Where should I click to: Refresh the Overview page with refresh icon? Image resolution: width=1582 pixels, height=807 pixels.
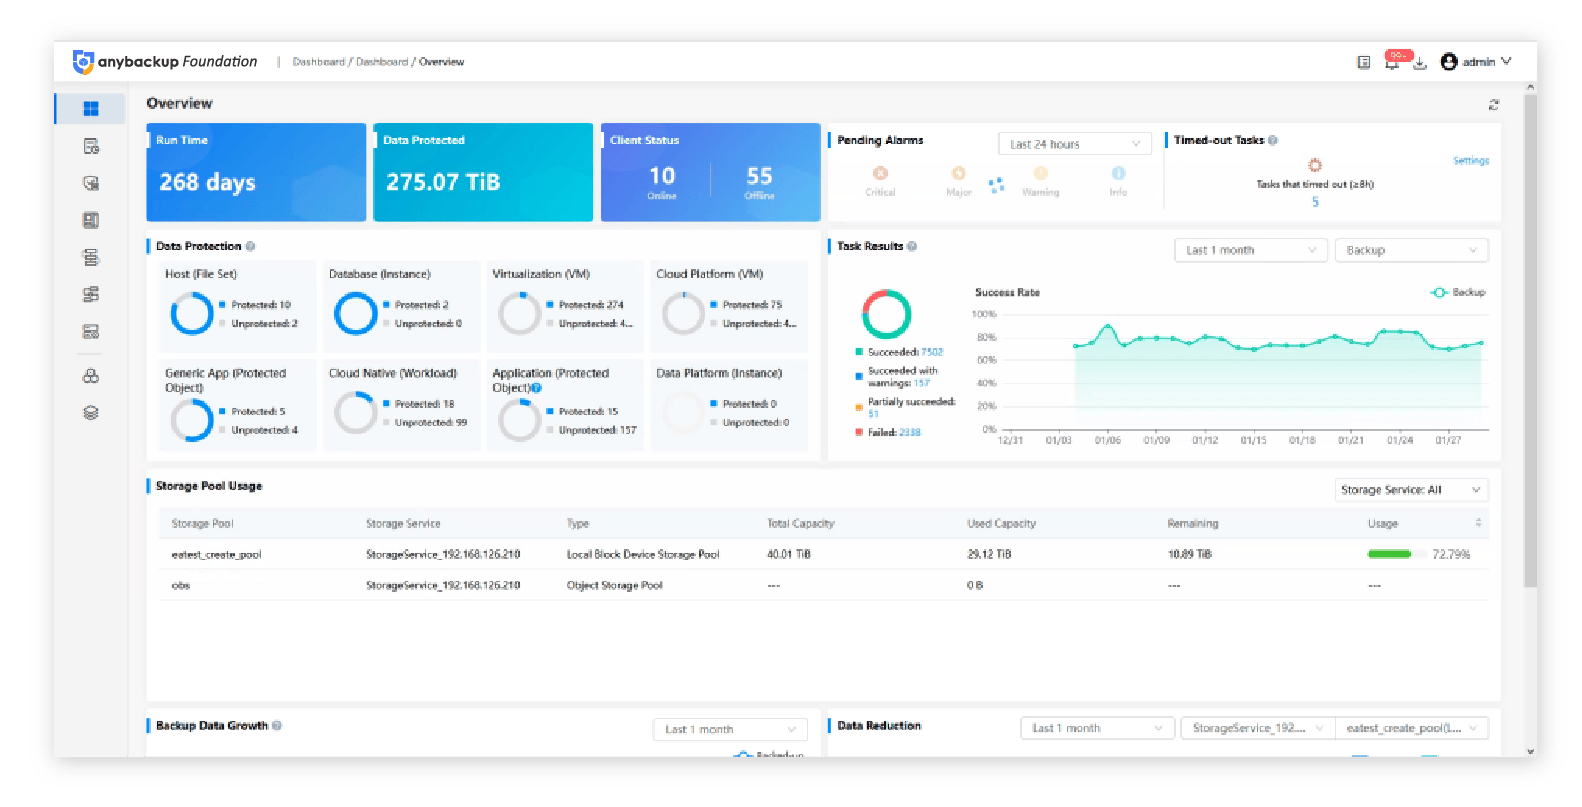[x=1494, y=104]
